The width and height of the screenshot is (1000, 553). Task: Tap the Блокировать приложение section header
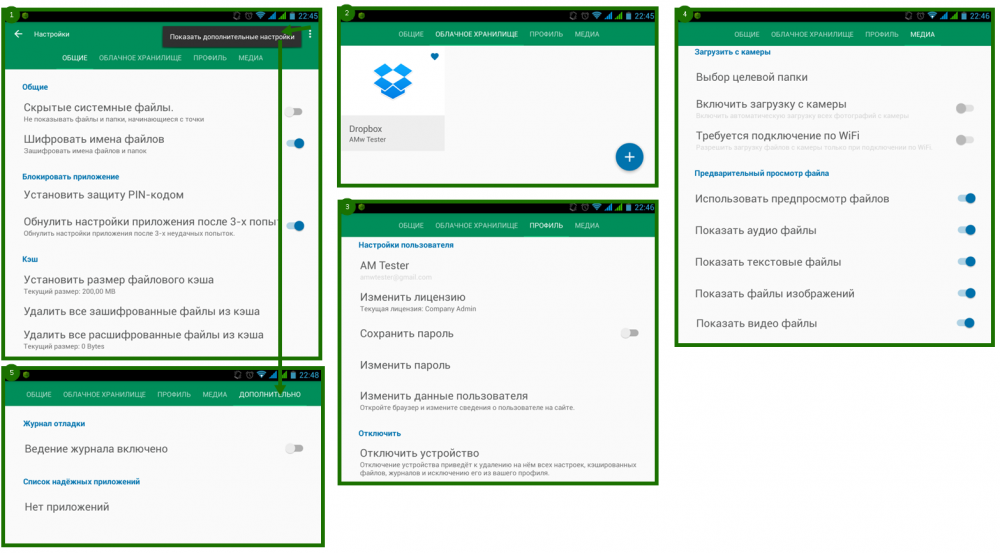point(71,177)
